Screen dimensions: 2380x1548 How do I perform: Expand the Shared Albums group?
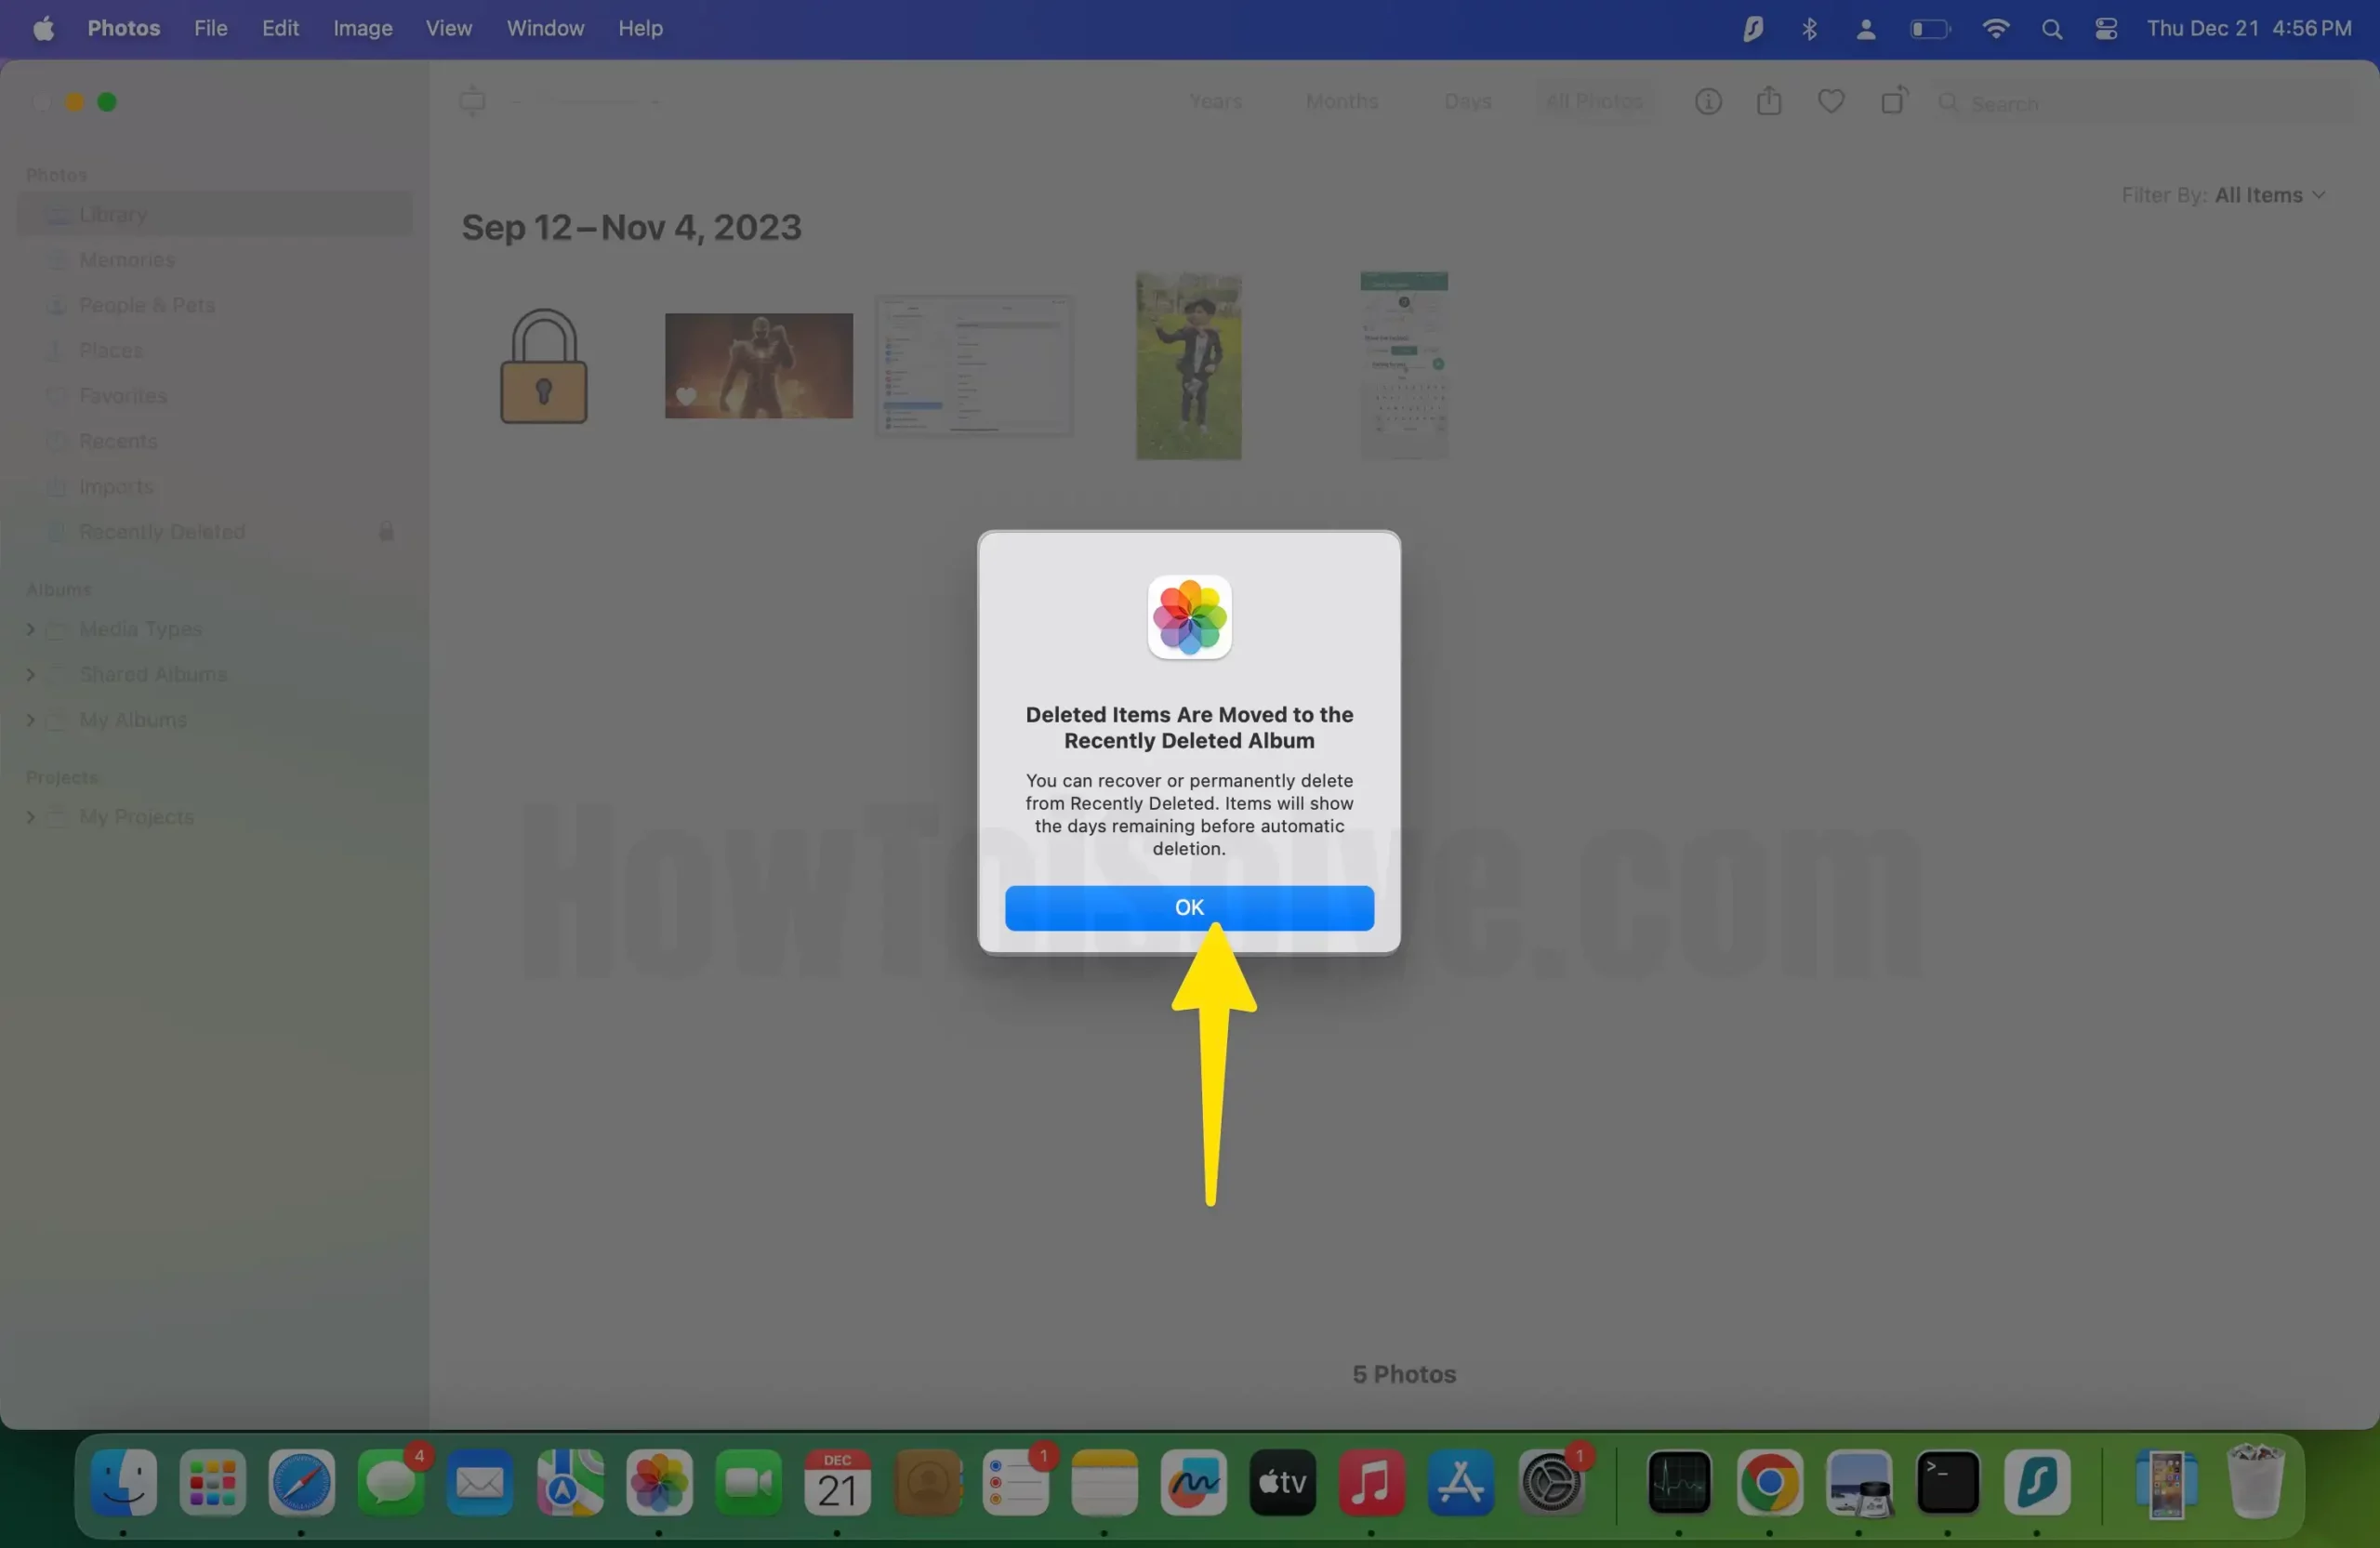coord(30,674)
